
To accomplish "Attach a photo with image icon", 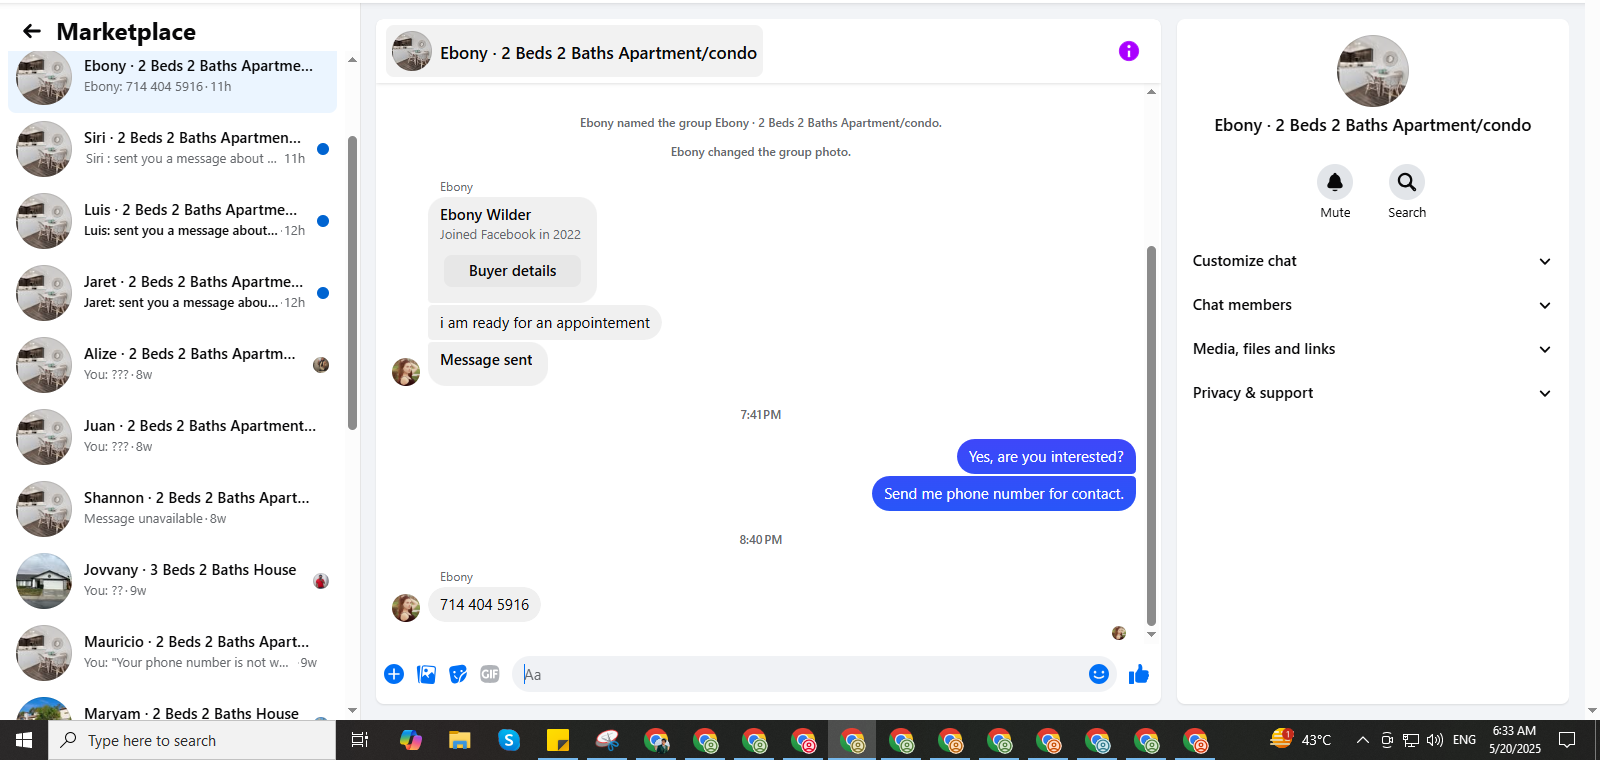I will [x=426, y=674].
